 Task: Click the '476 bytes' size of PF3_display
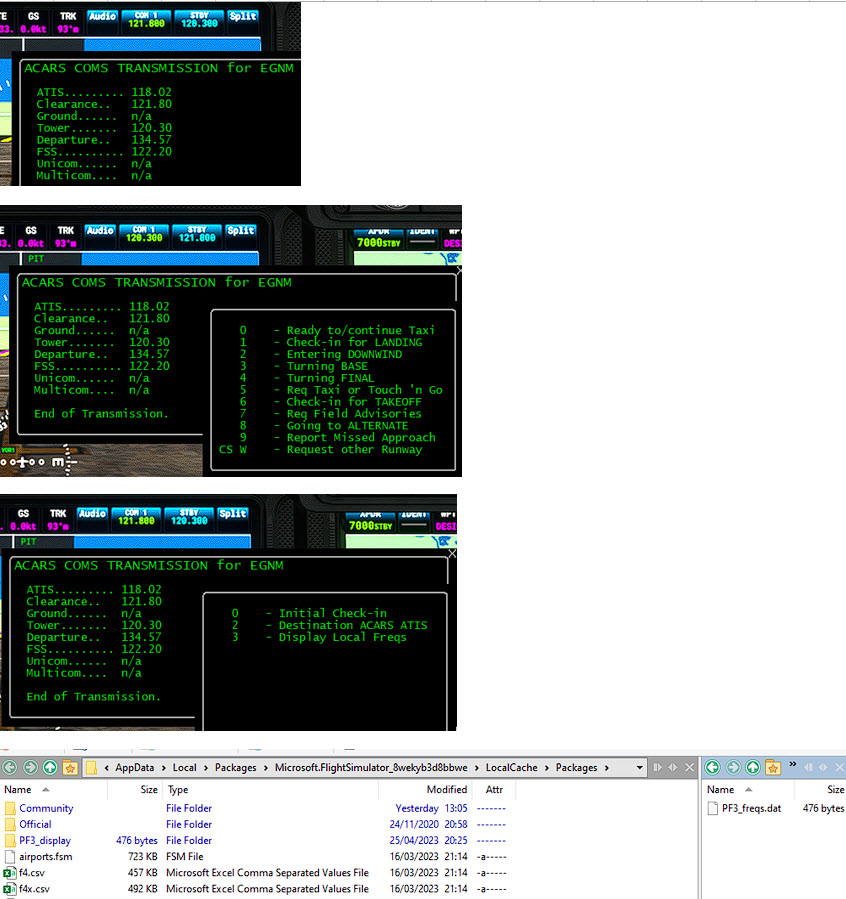(x=136, y=841)
